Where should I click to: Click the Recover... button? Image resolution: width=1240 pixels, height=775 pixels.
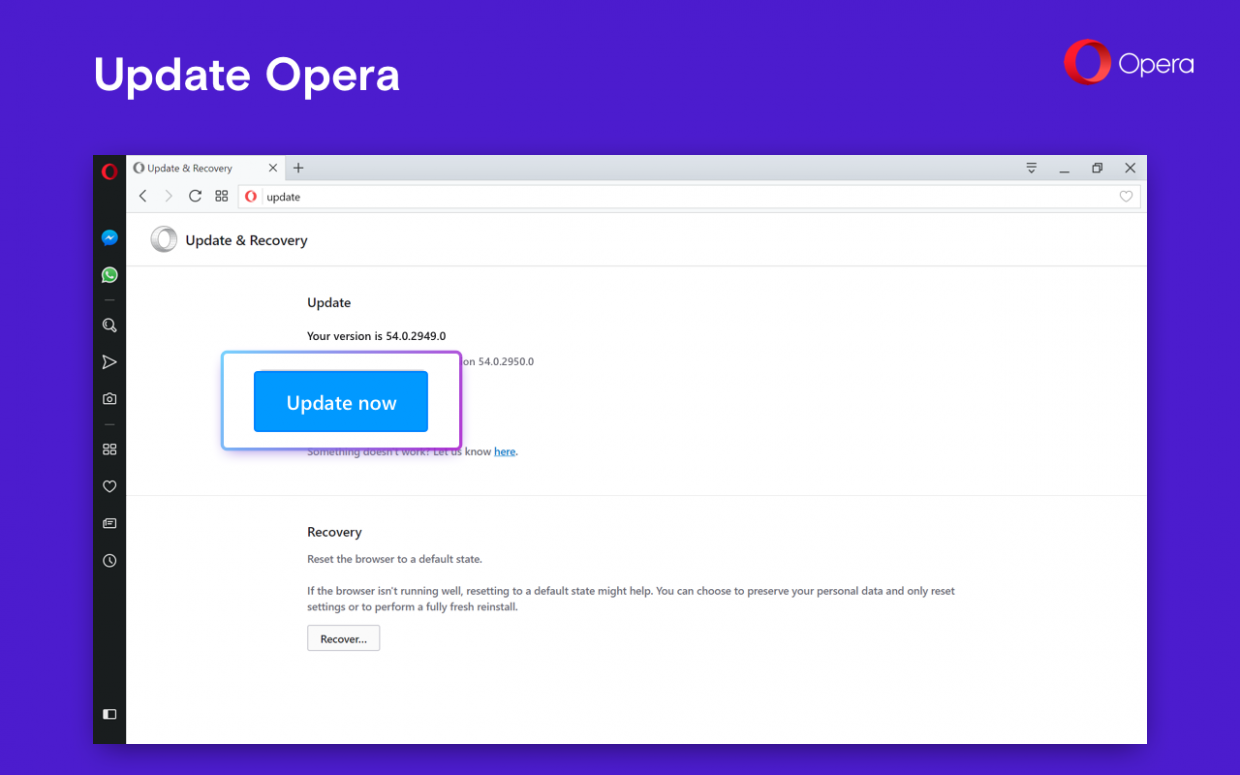point(343,637)
